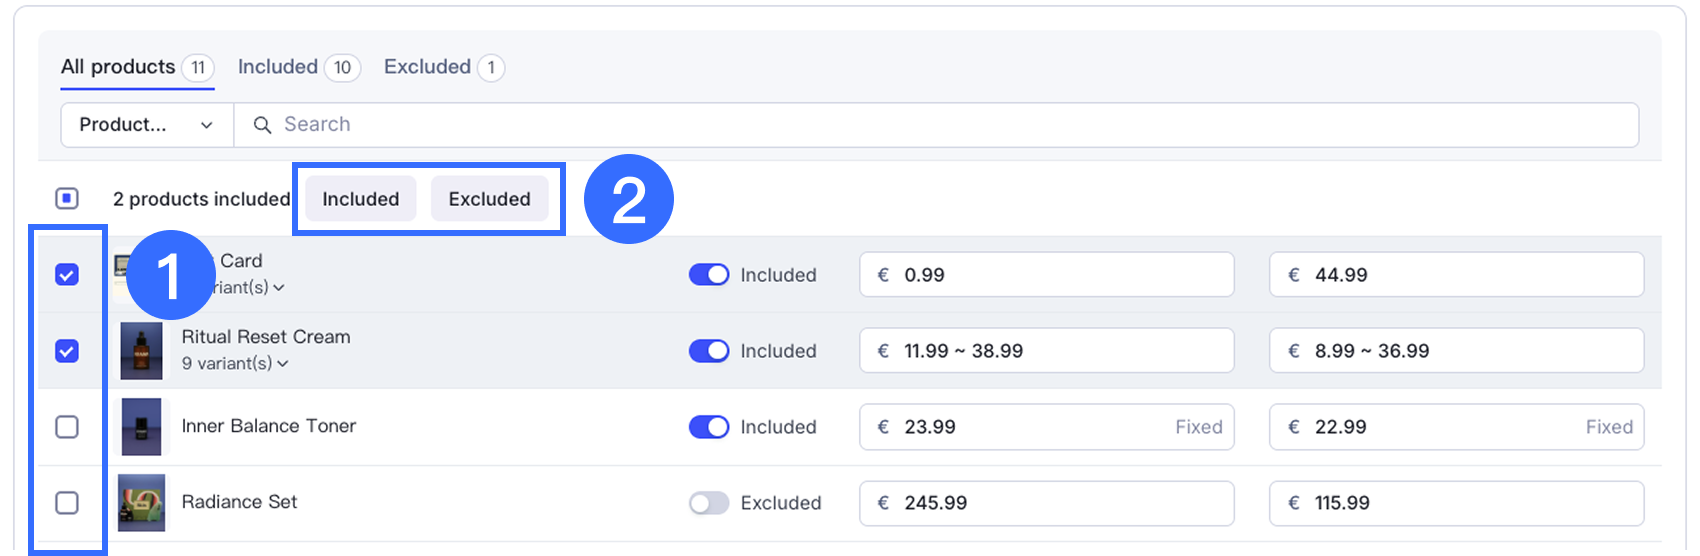1700x556 pixels.
Task: Check the Radiance Set row checkbox
Action: [67, 502]
